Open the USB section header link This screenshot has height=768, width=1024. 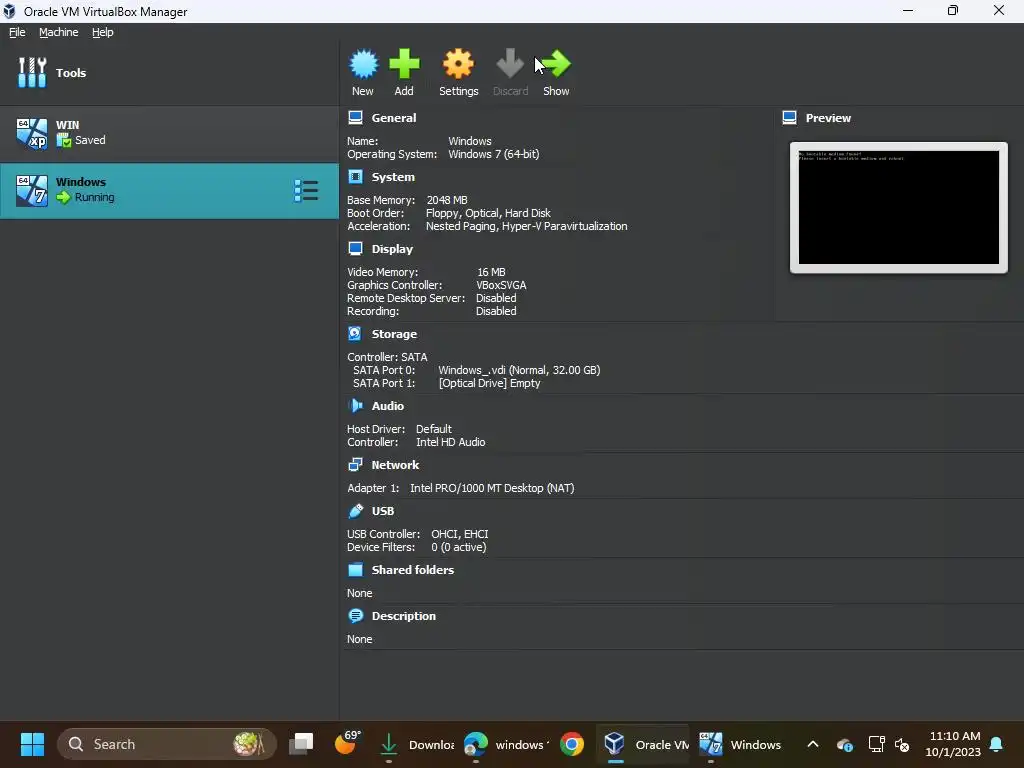click(383, 511)
